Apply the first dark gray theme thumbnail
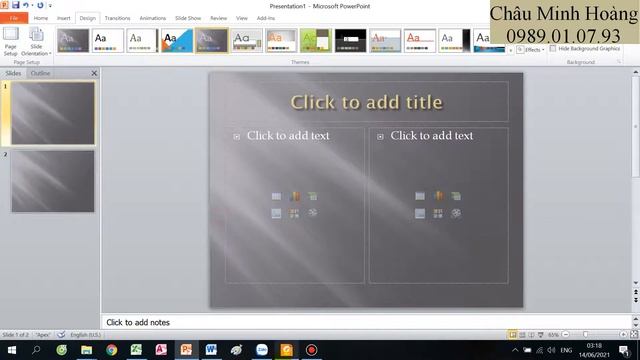640x360 pixels. pyautogui.click(x=73, y=40)
